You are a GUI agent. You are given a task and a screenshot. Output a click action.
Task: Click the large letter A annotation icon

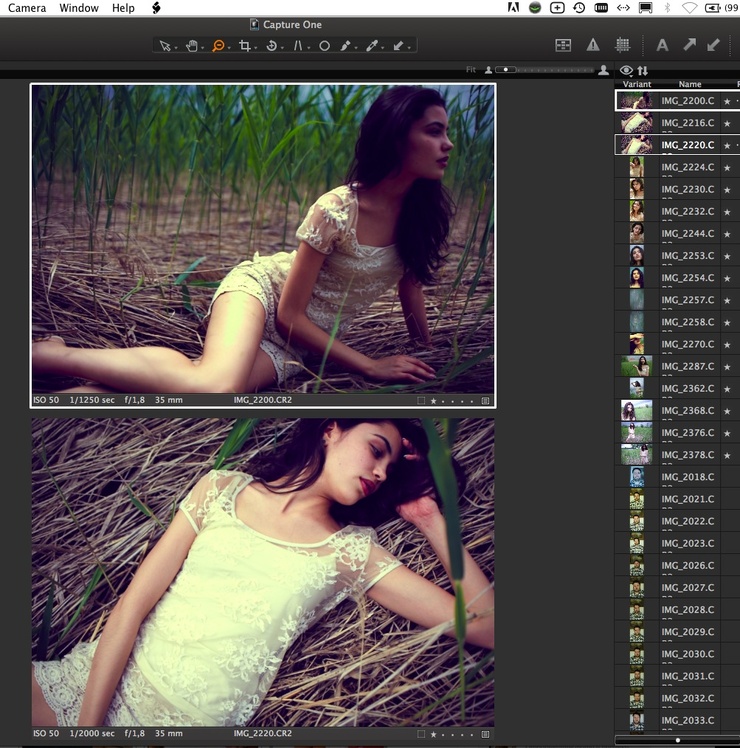point(662,45)
